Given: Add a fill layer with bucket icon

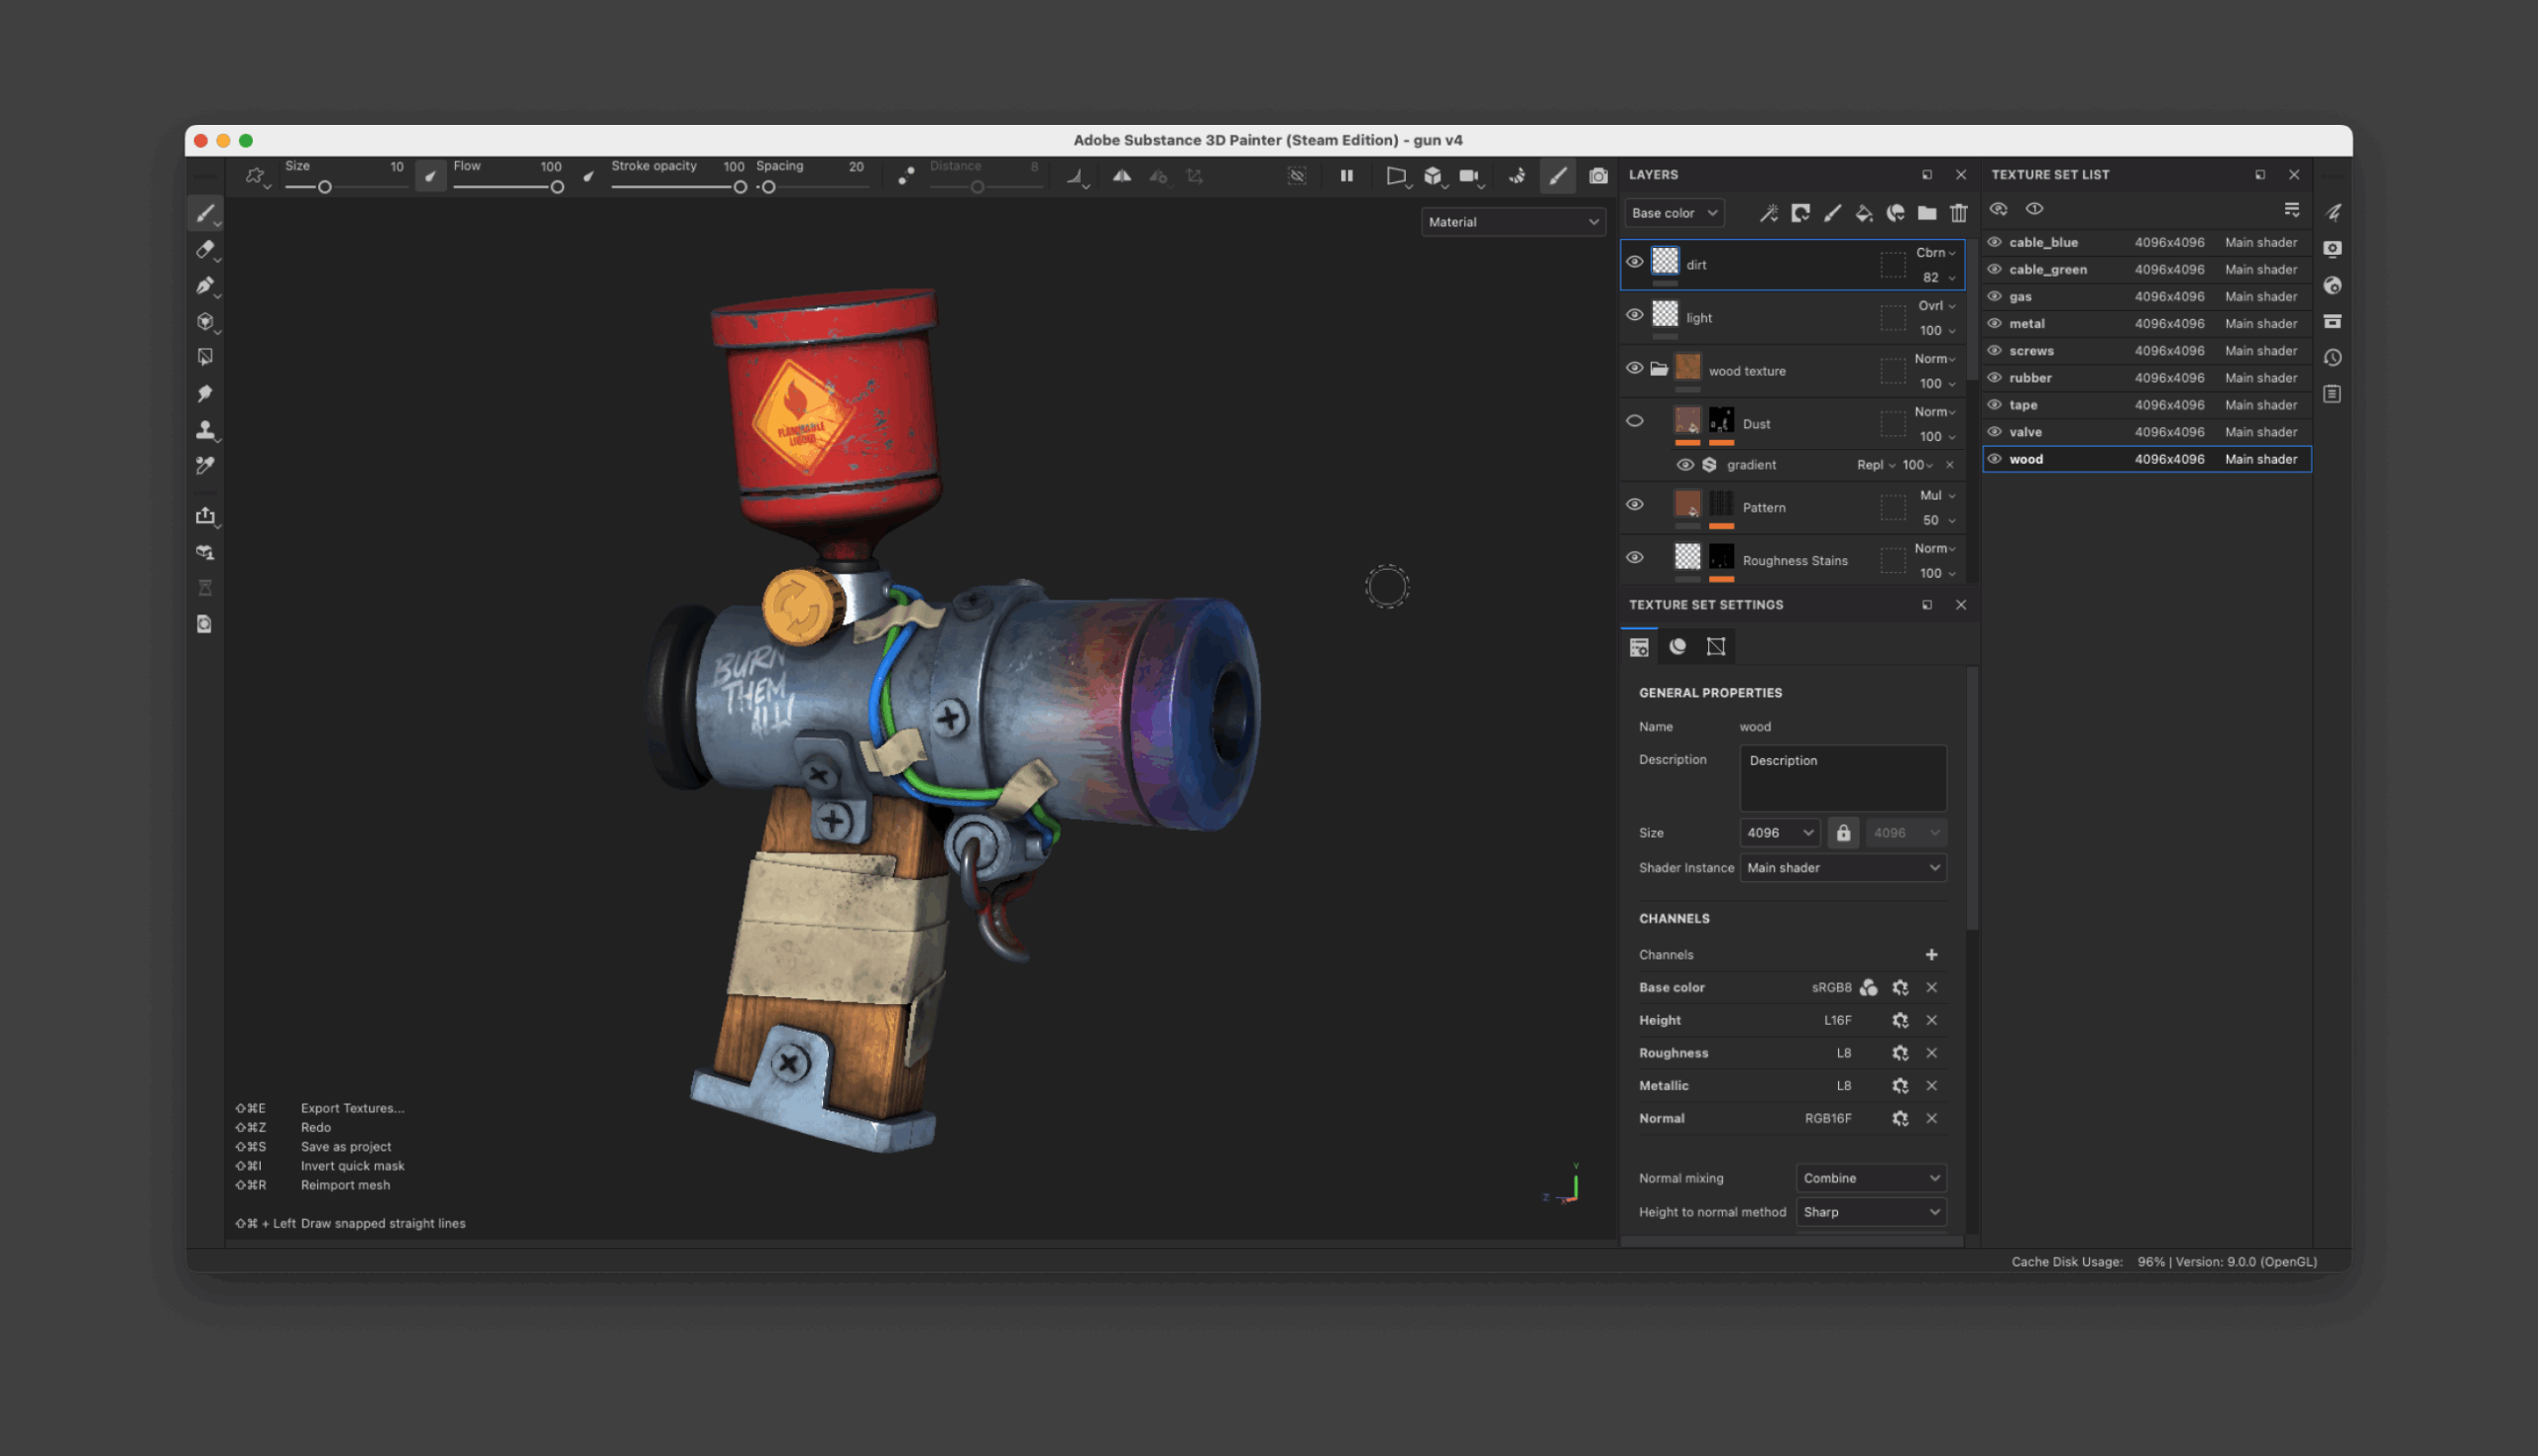Looking at the screenshot, I should tap(1864, 213).
